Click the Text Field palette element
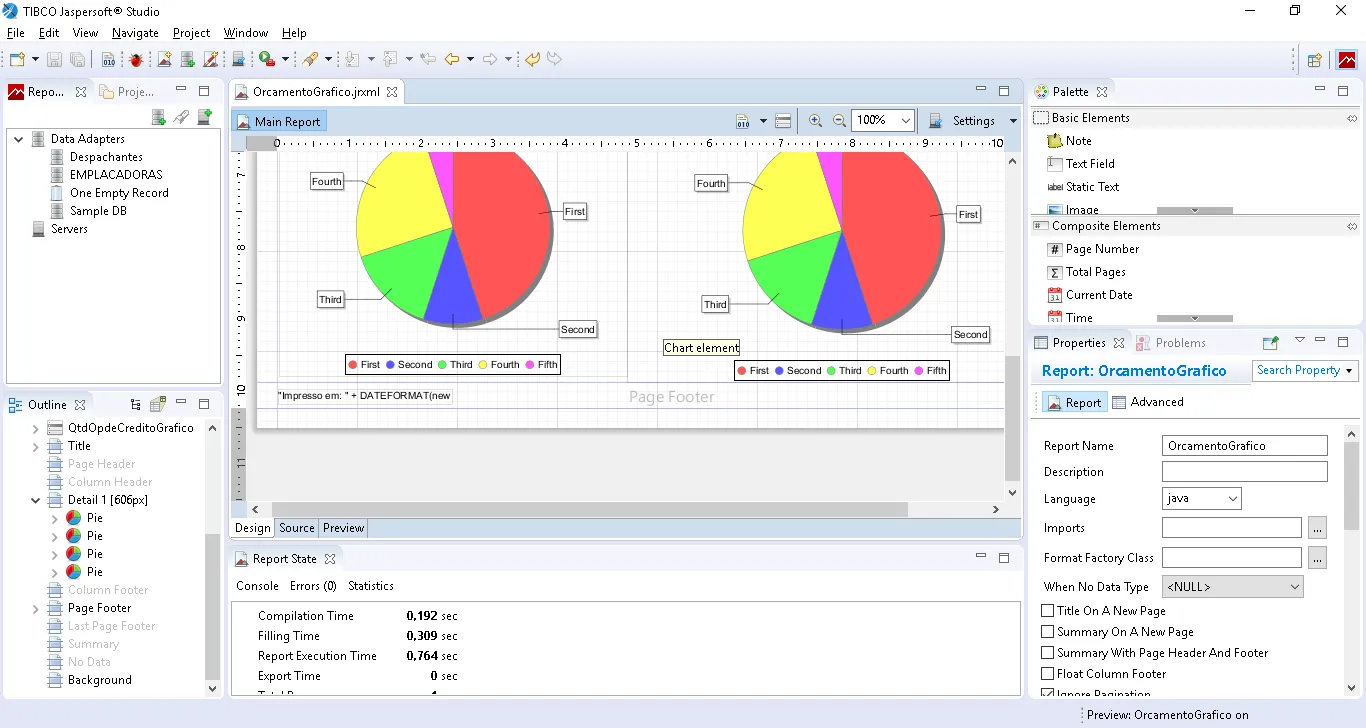Viewport: 1366px width, 728px height. pos(1089,164)
